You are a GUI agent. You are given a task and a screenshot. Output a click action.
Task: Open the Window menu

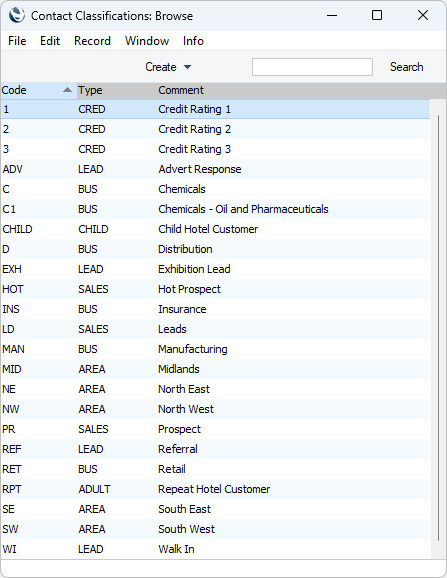point(147,41)
